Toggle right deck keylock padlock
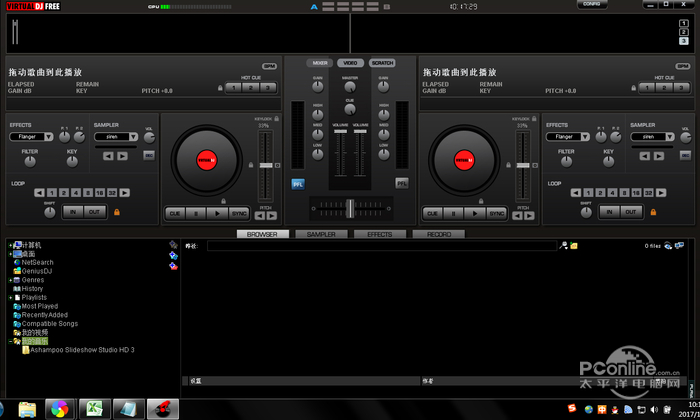This screenshot has width=700, height=420. point(534,119)
